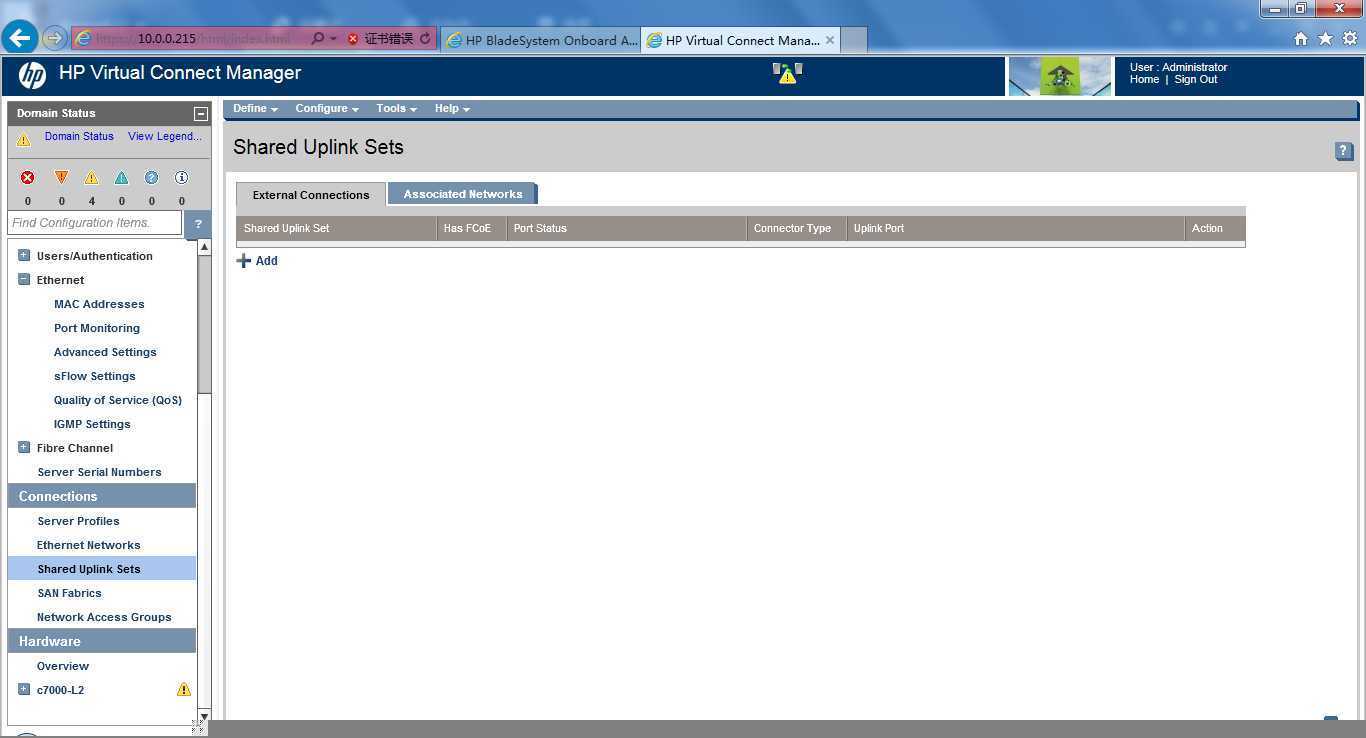Viewport: 1366px width, 738px height.
Task: Open a new browser tab
Action: [x=853, y=40]
